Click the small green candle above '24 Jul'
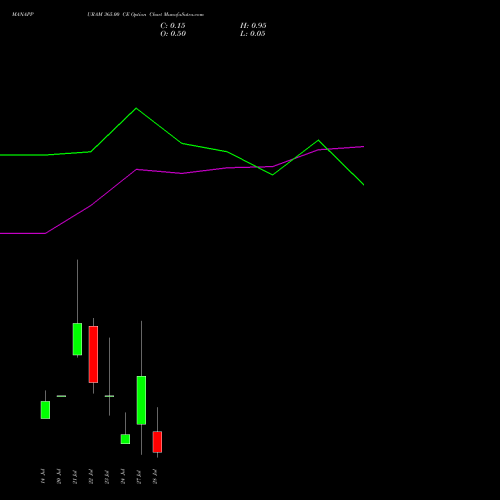The image size is (500, 500). click(x=125, y=439)
